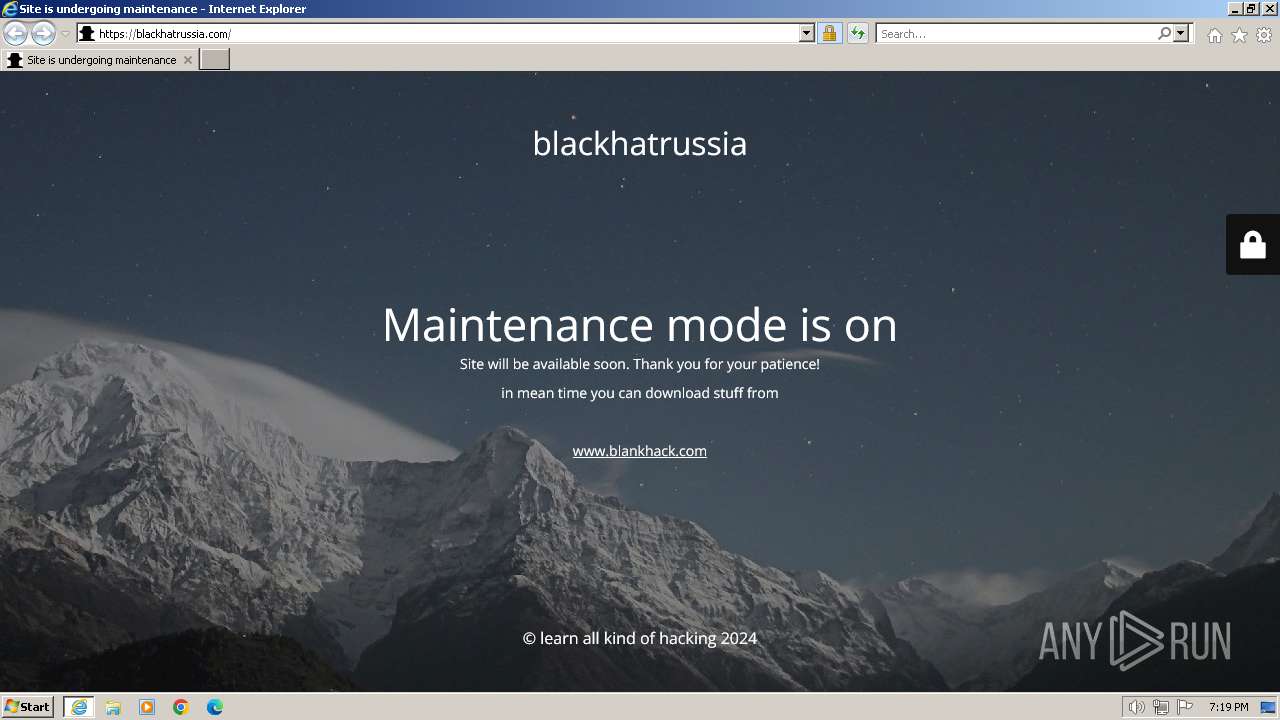Image resolution: width=1280 pixels, height=720 pixels.
Task: Click the browser Forward button
Action: (43, 33)
